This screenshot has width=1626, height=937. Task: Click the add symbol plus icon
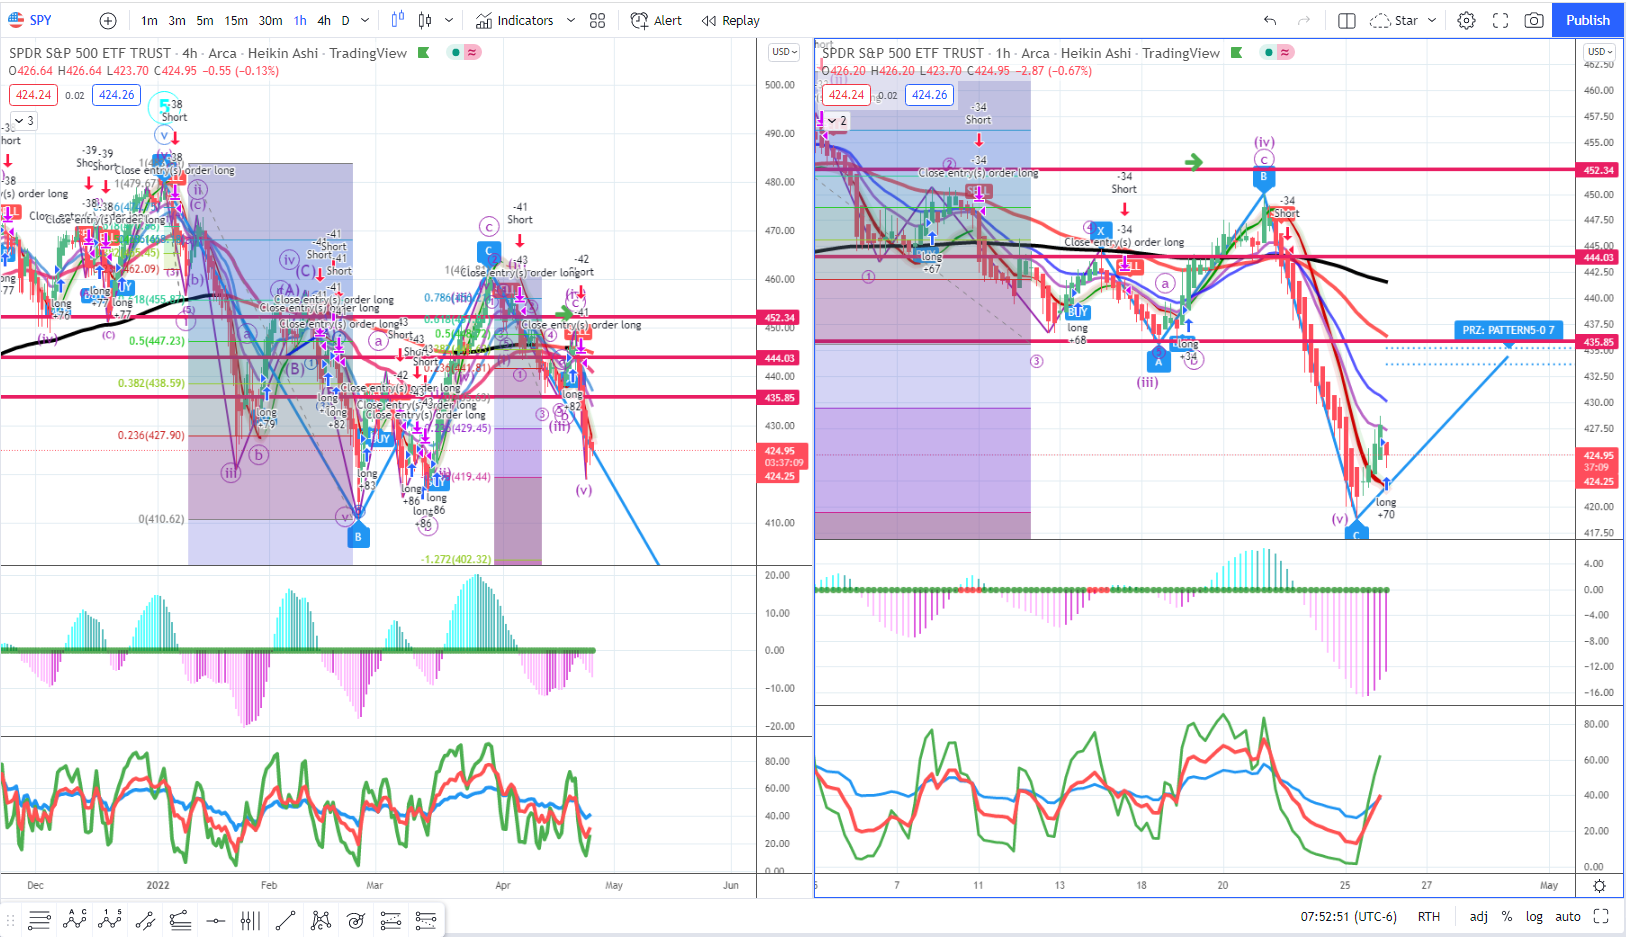tap(108, 20)
